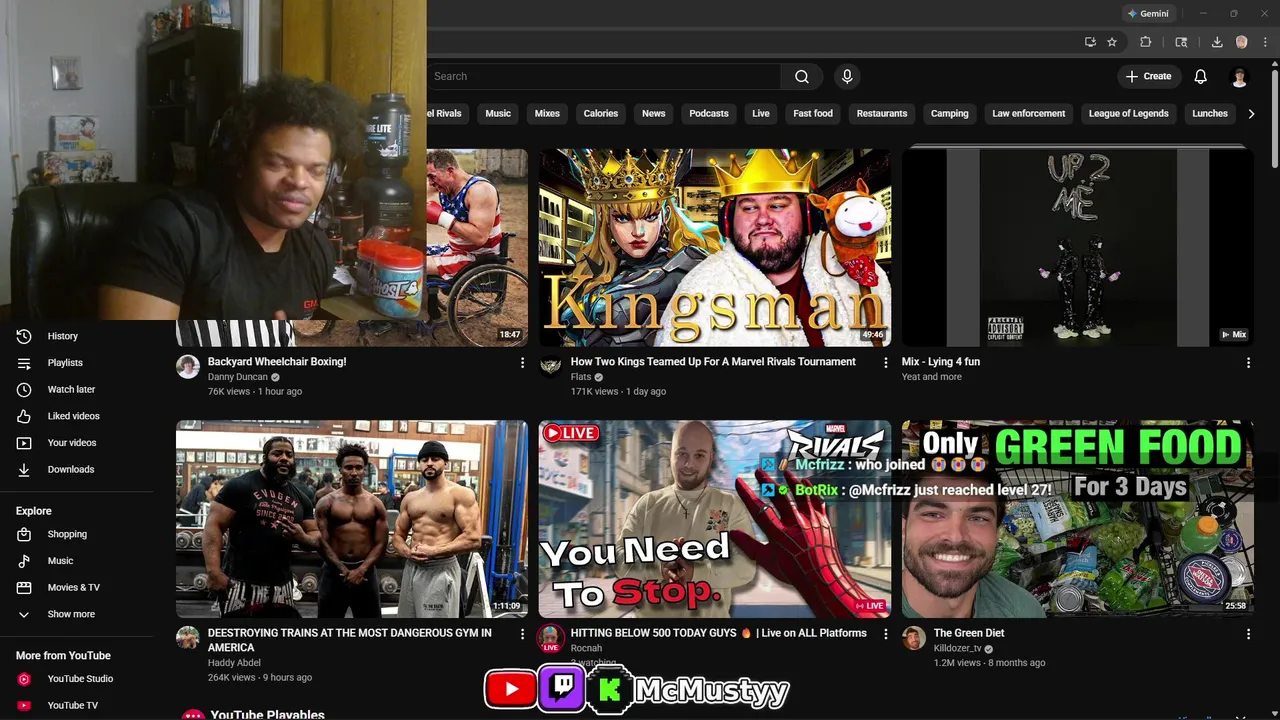Open The Green Diet title link
1280x720 pixels.
click(969, 633)
